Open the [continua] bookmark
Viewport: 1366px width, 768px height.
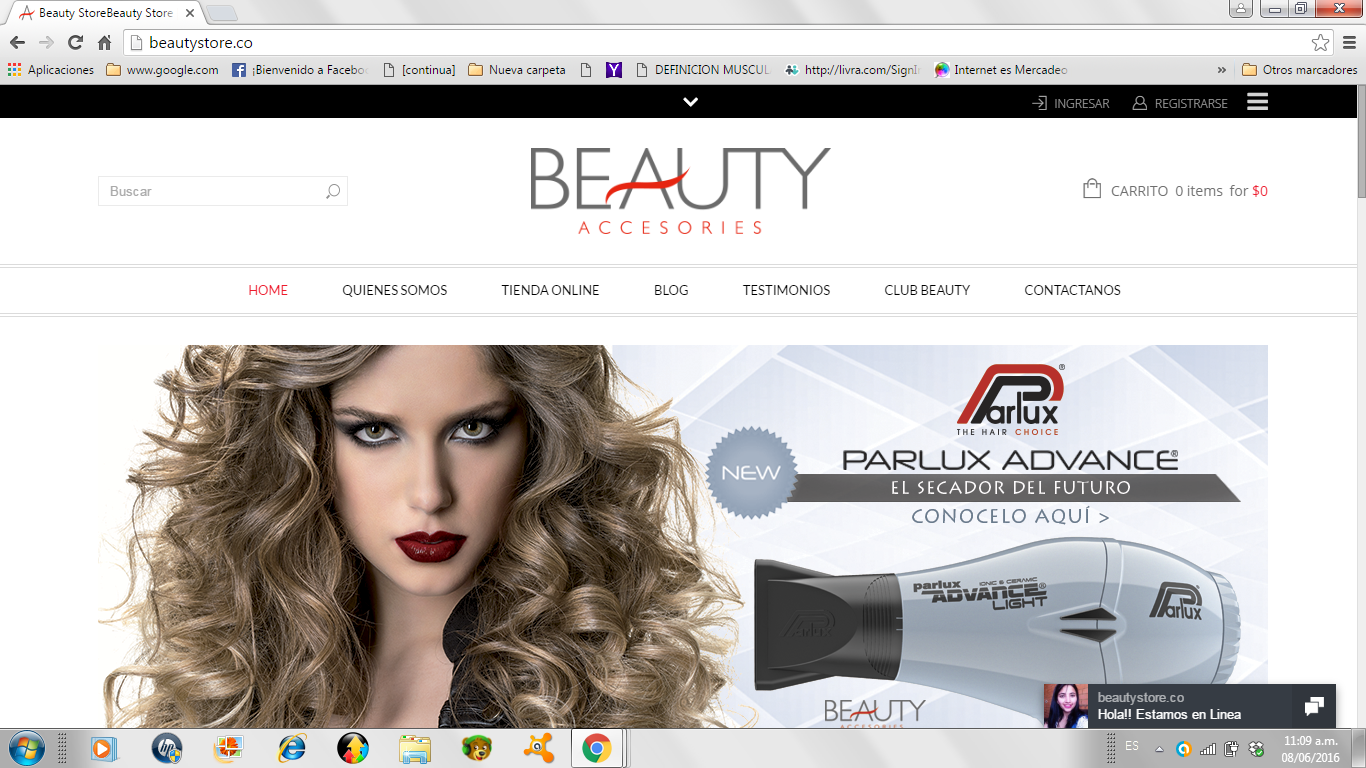pyautogui.click(x=419, y=70)
